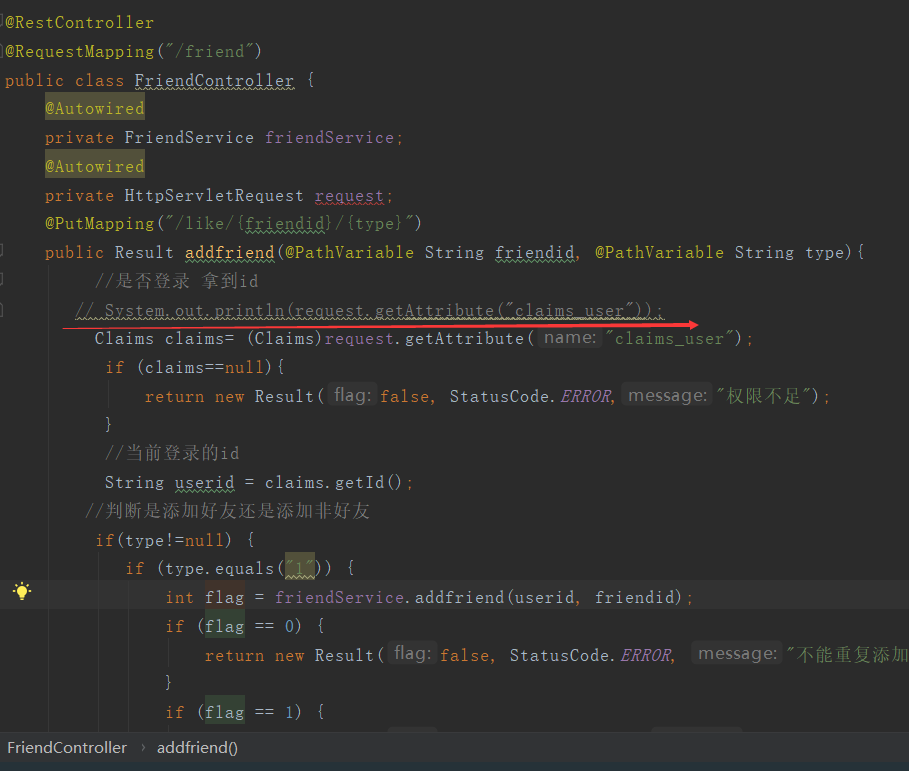Click the underlined FriendController class name in code
This screenshot has width=909, height=771.
tap(214, 80)
